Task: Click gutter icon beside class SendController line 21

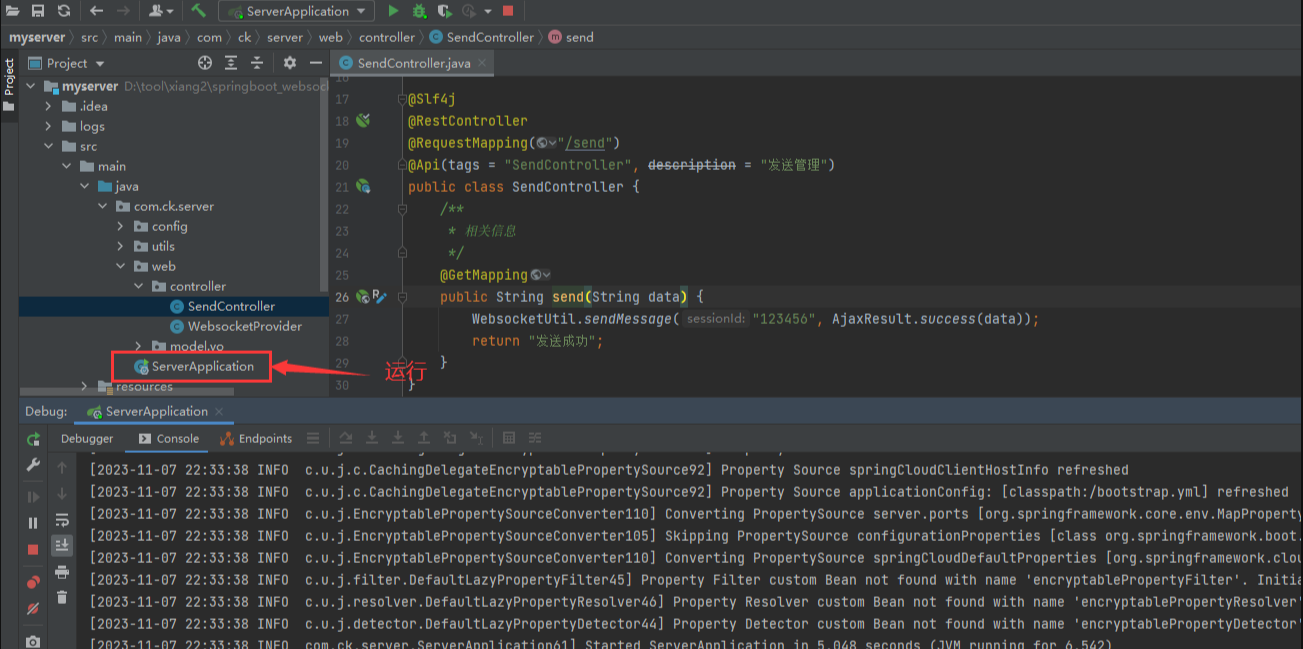Action: coord(363,186)
